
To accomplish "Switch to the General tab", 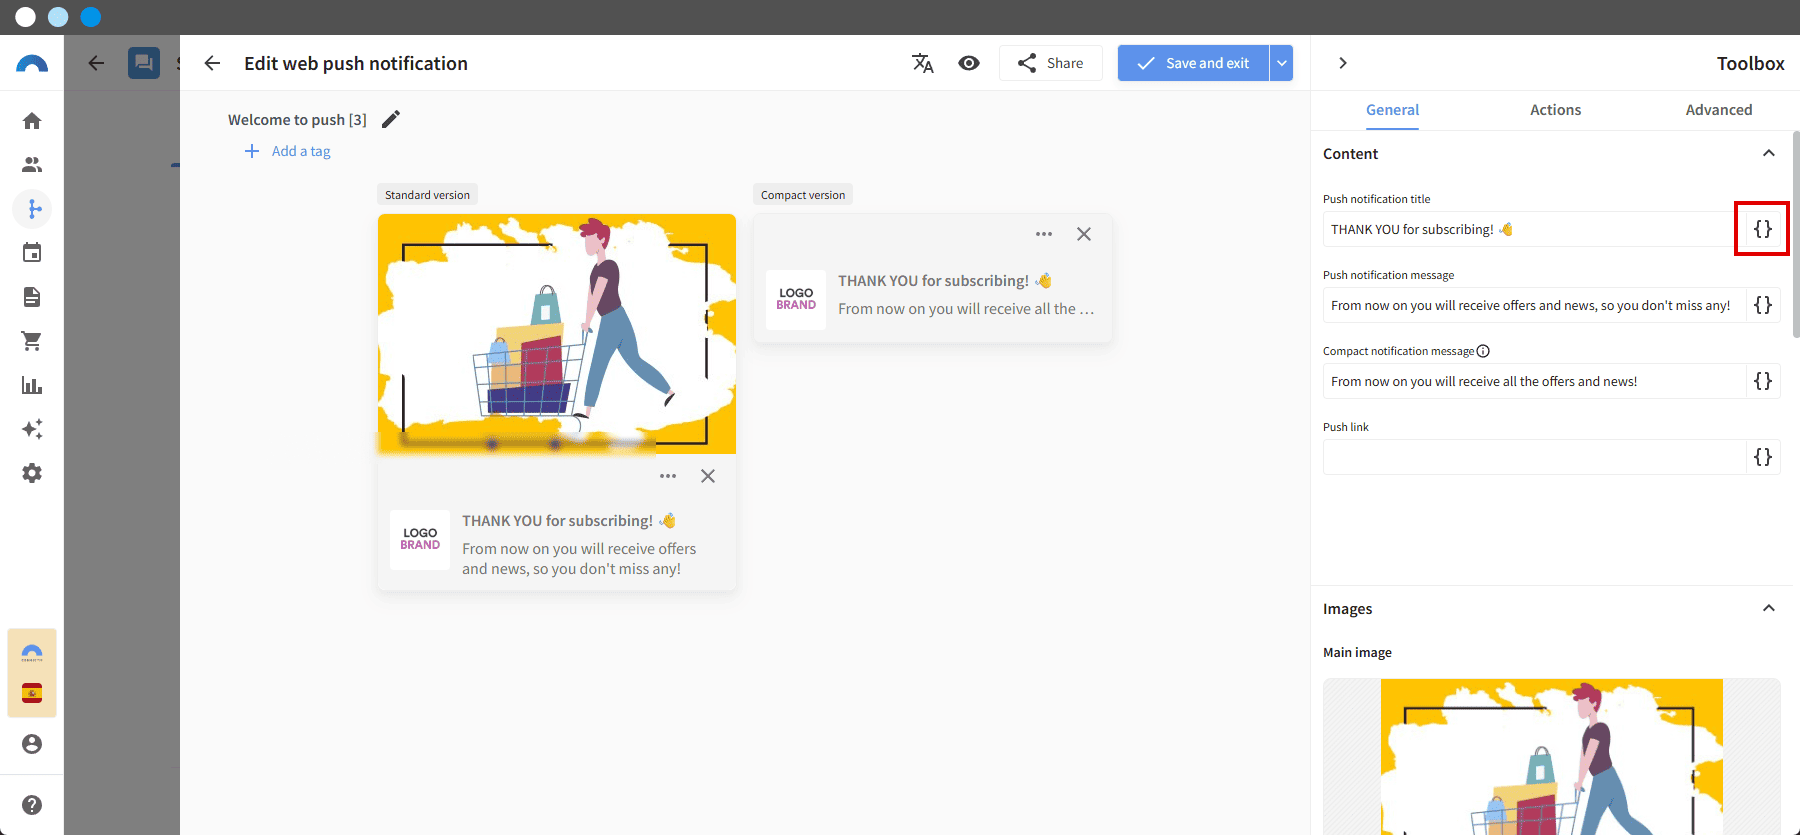I will click(1392, 110).
